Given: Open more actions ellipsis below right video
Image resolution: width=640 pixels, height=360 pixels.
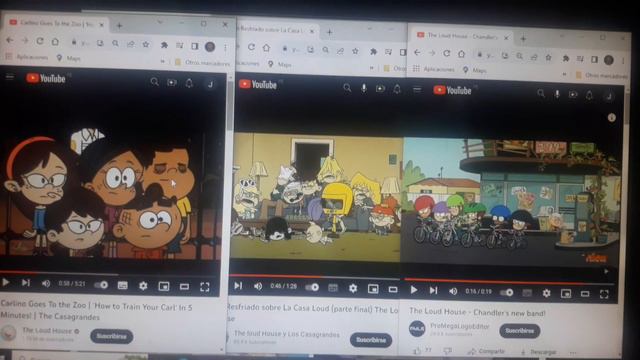Looking at the screenshot, I should [573, 352].
